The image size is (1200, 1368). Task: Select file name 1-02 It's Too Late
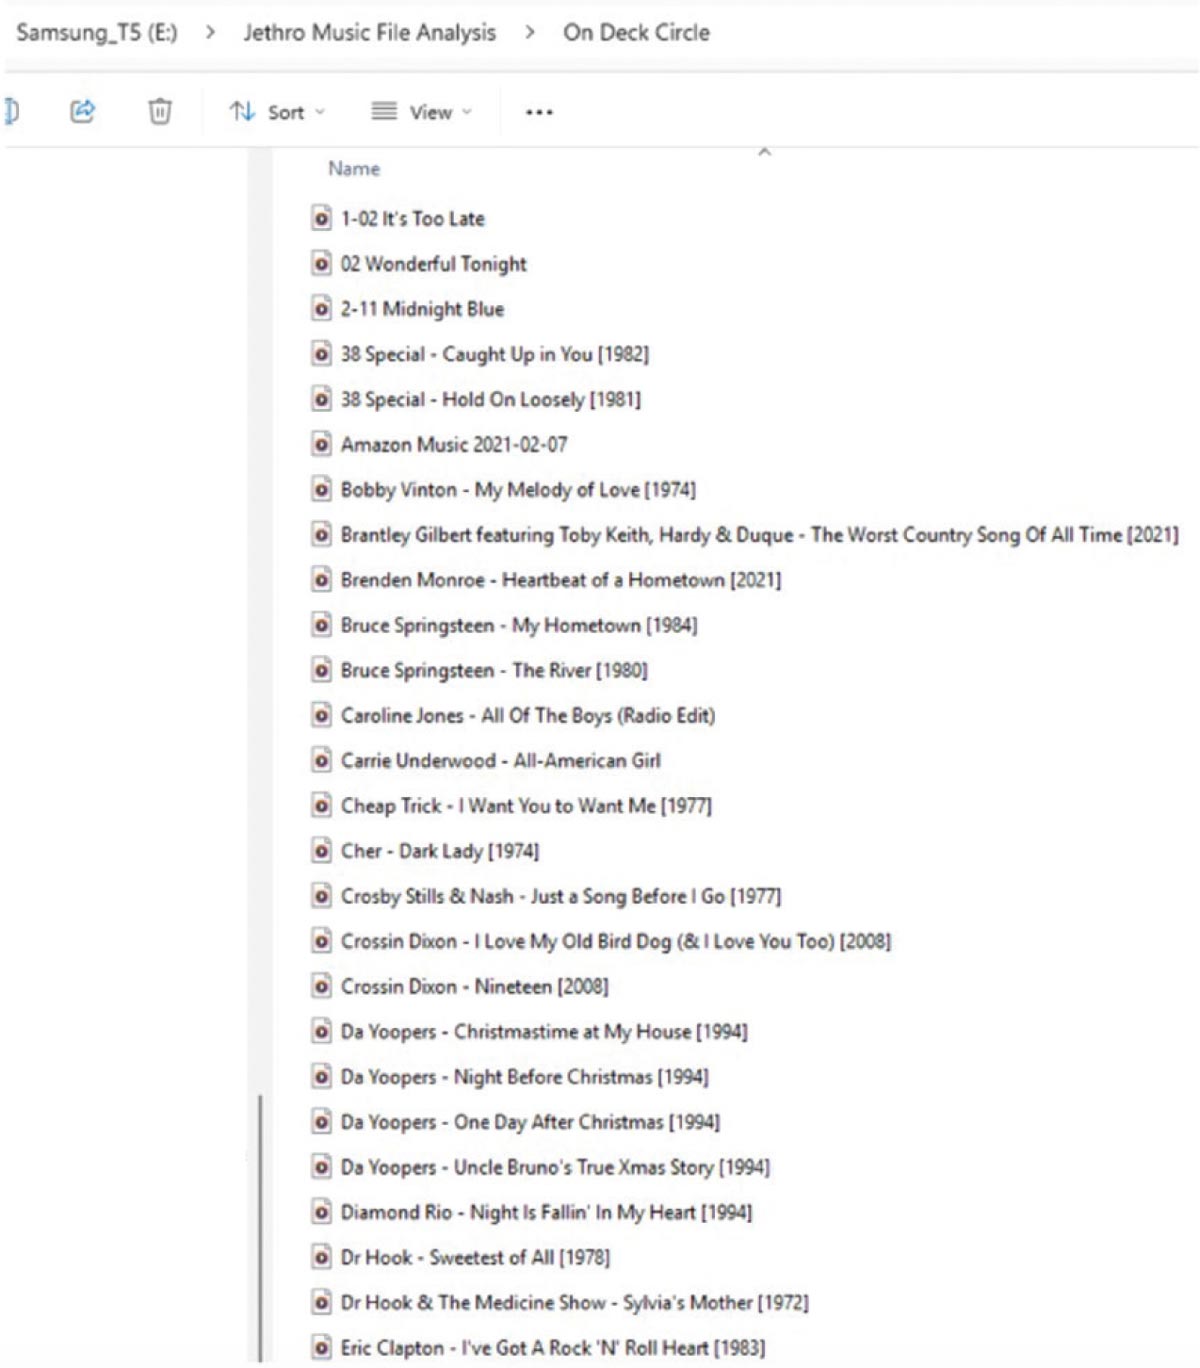[413, 218]
